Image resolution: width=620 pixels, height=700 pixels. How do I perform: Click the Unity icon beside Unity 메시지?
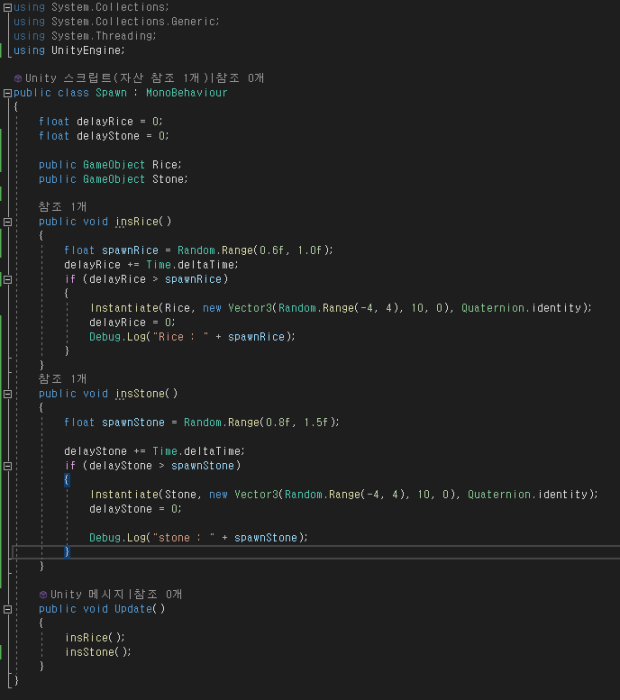click(44, 594)
